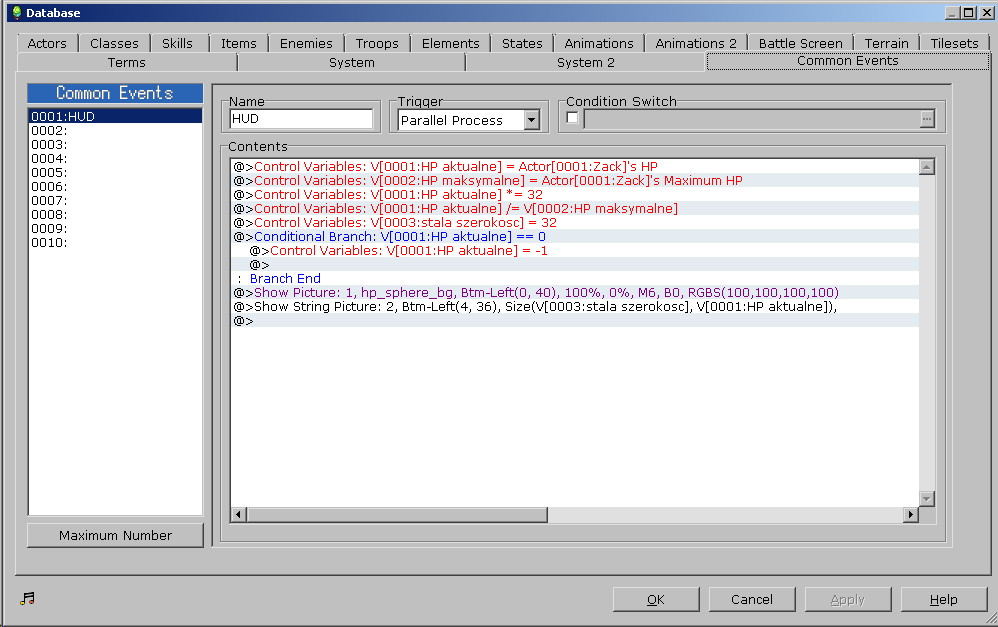998x627 pixels.
Task: Click the Maximum Number button
Action: (115, 535)
